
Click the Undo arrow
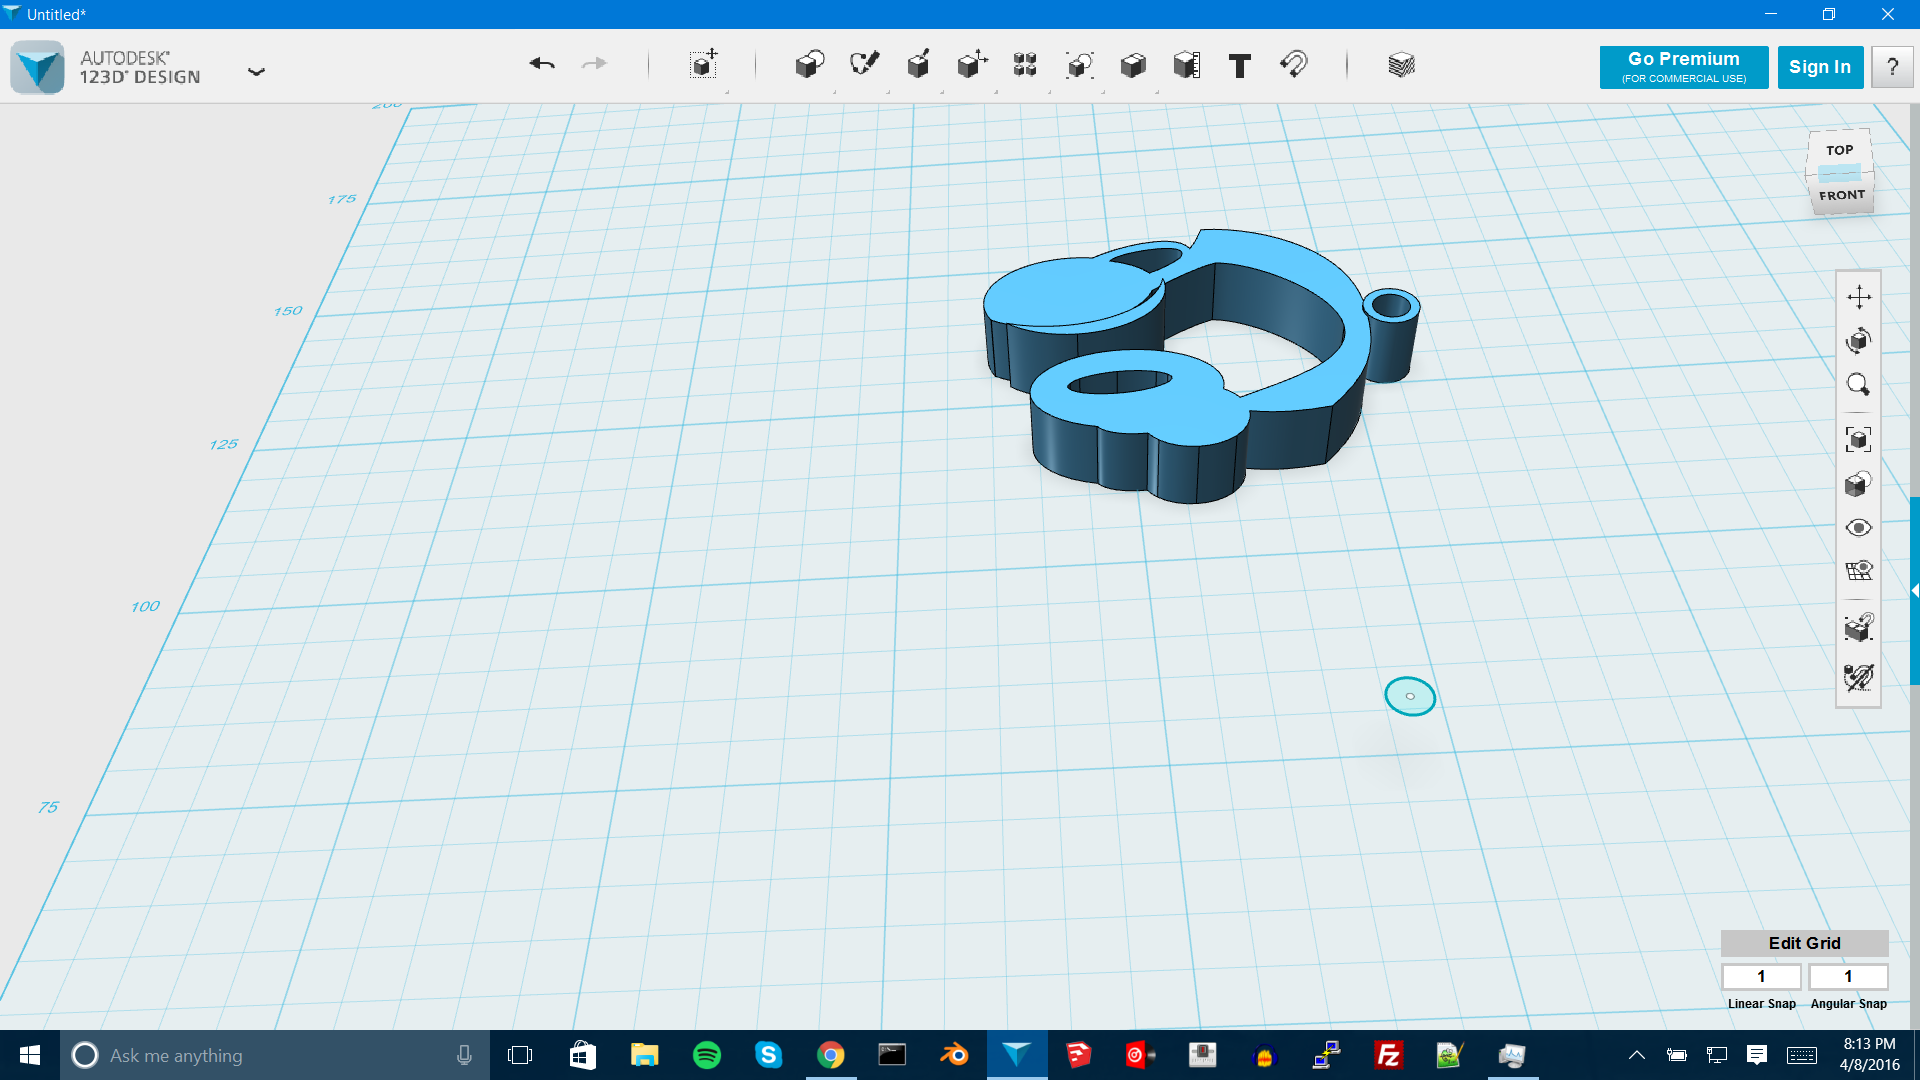(x=542, y=64)
